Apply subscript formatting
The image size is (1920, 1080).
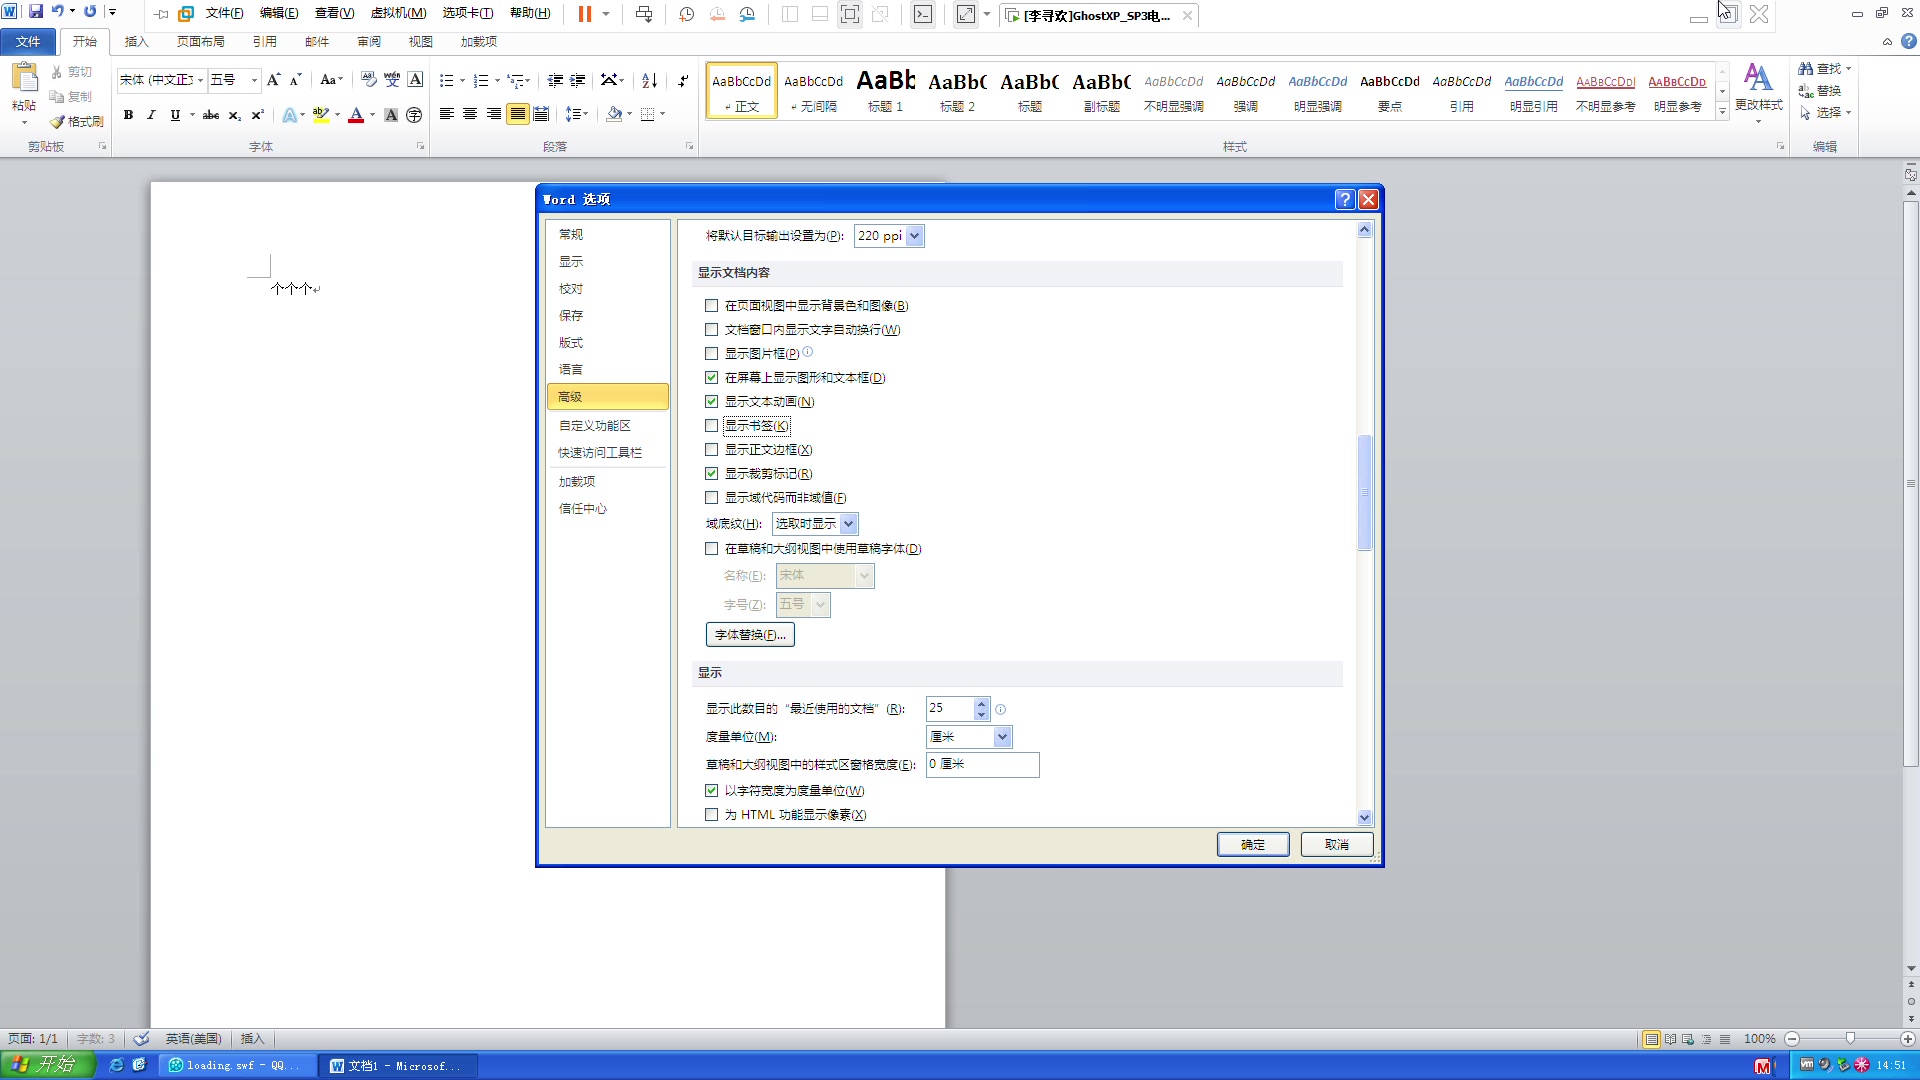[233, 115]
